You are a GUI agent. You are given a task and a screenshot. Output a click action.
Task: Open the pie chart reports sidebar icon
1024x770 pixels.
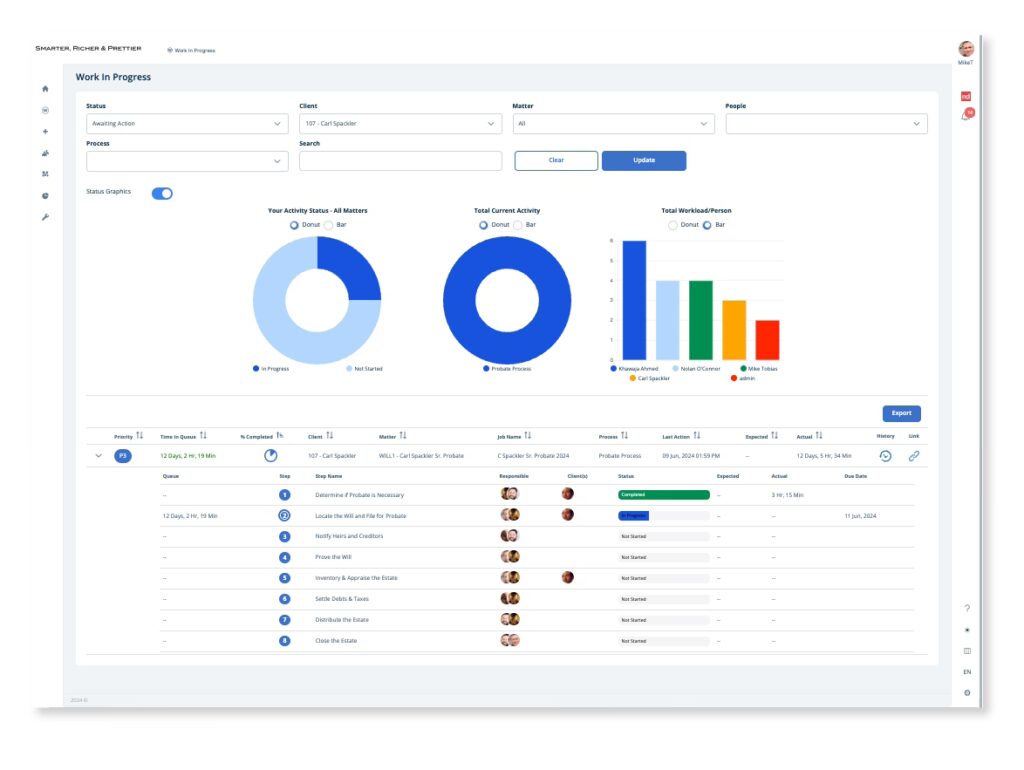coord(45,196)
